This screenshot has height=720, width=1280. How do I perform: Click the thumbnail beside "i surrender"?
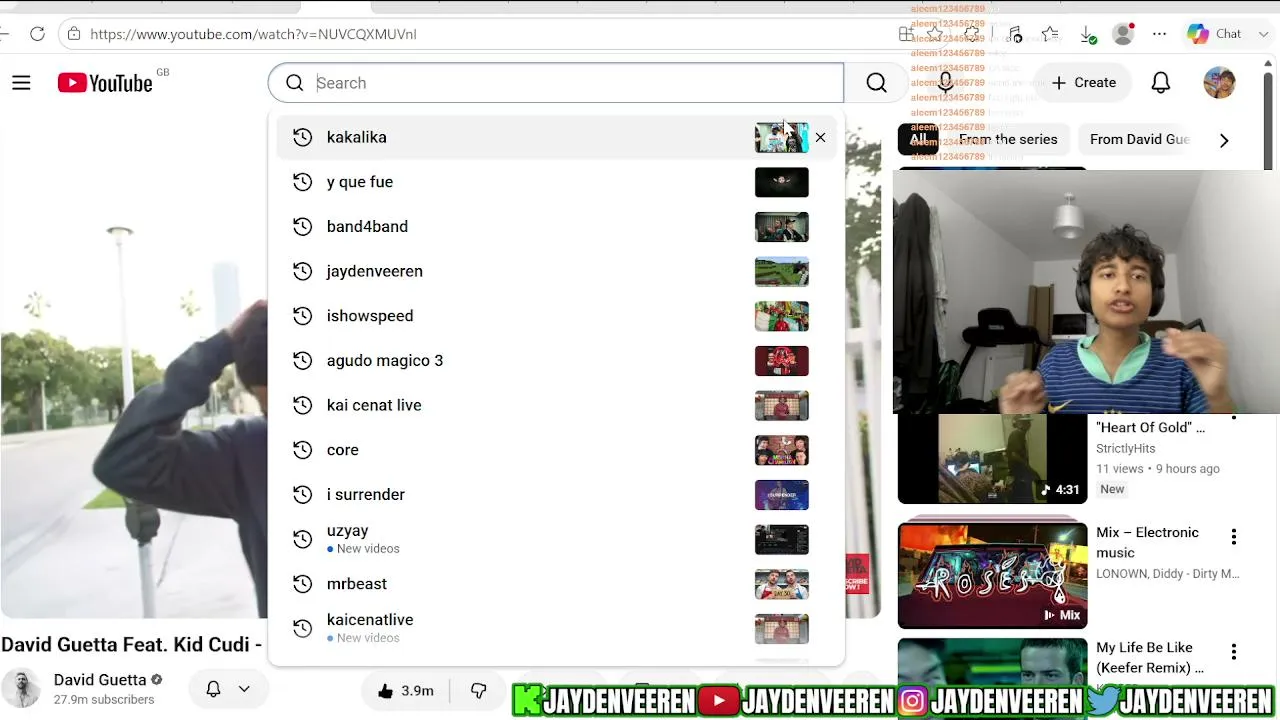coord(781,495)
